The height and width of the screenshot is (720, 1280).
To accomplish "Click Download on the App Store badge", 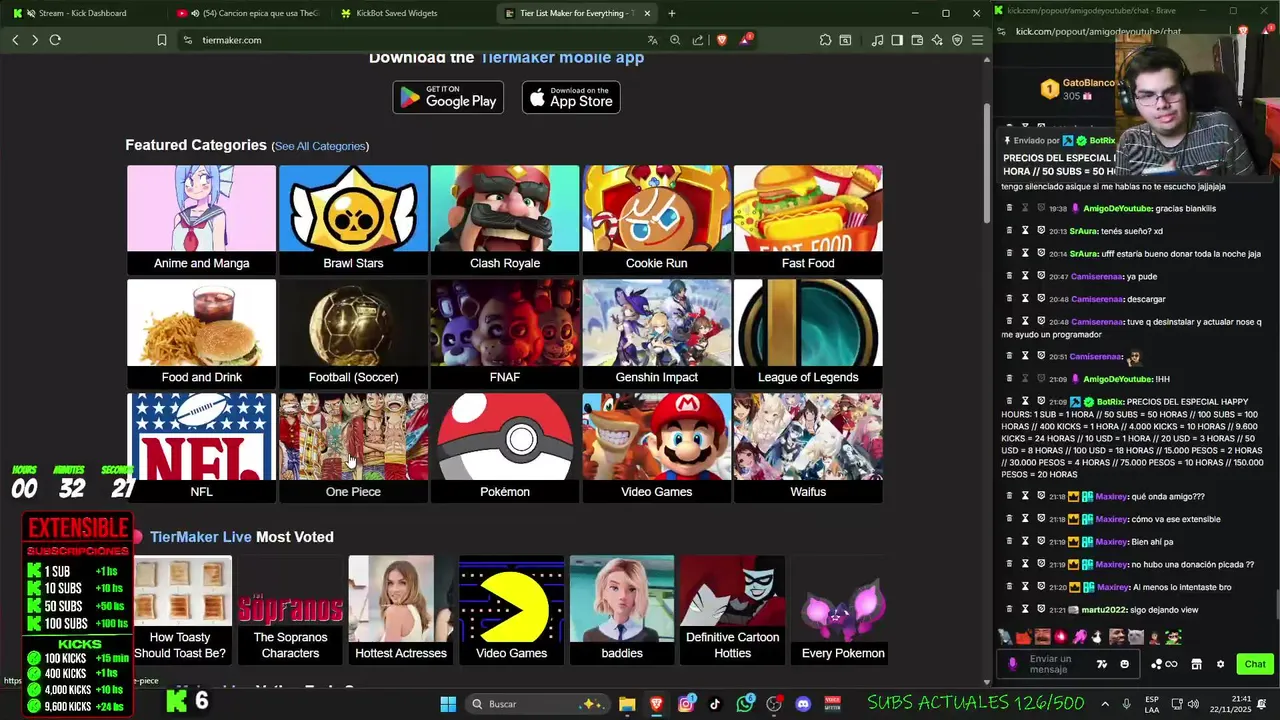I will coord(571,97).
